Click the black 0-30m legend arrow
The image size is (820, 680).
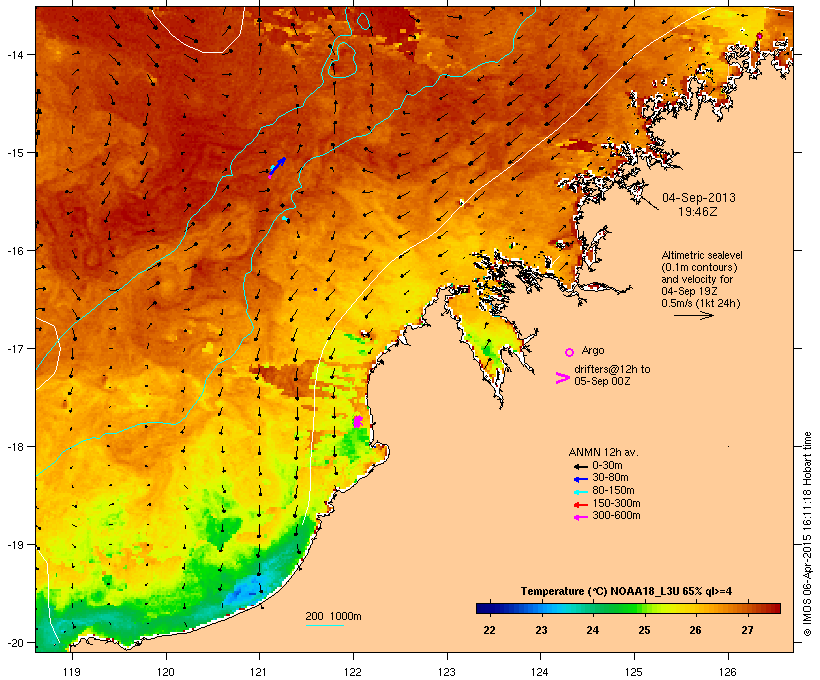point(581,467)
